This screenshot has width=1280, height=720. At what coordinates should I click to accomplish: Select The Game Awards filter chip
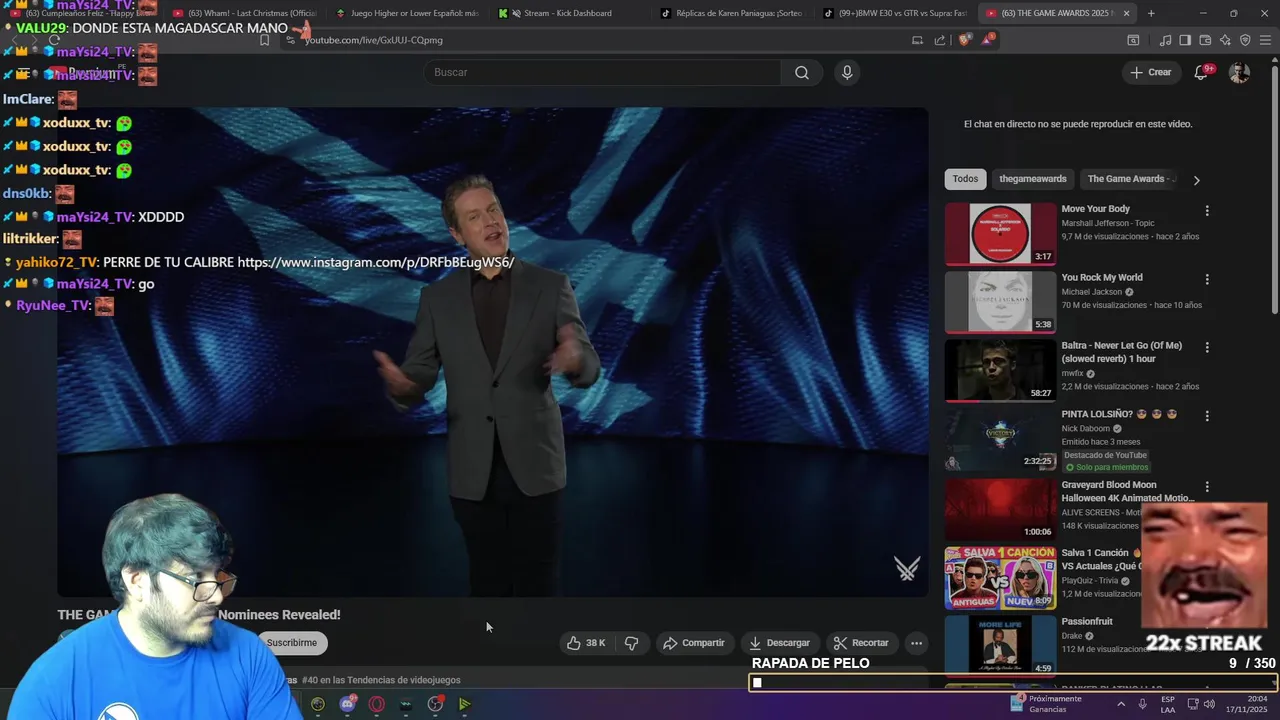pos(1130,179)
